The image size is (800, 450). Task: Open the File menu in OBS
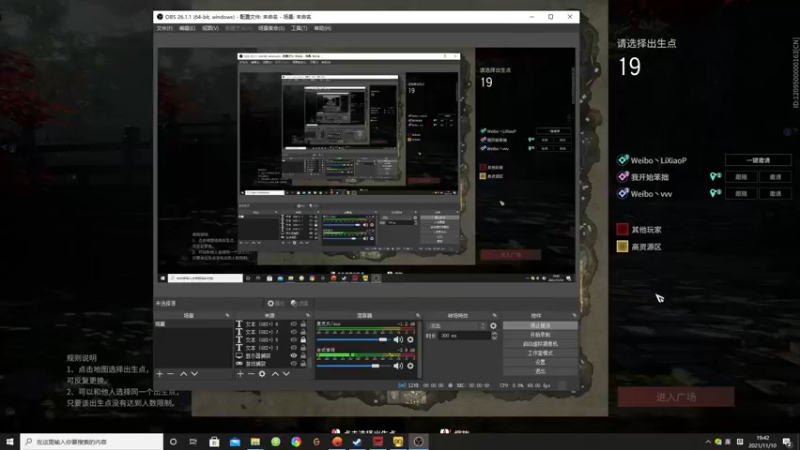(x=164, y=28)
